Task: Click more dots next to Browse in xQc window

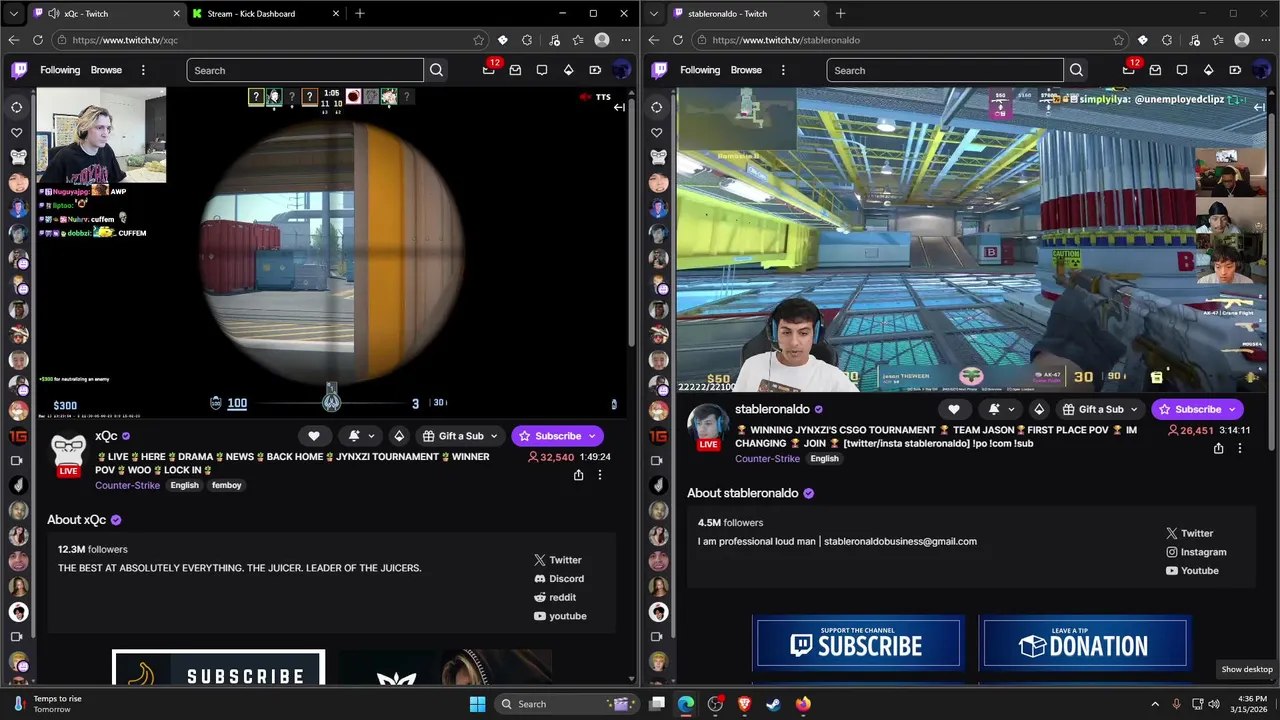Action: tap(143, 70)
